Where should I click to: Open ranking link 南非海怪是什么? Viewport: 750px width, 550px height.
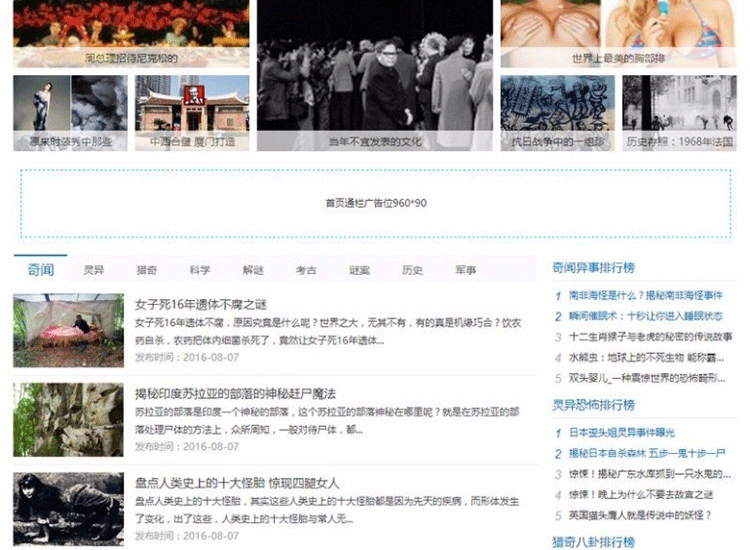pyautogui.click(x=645, y=296)
